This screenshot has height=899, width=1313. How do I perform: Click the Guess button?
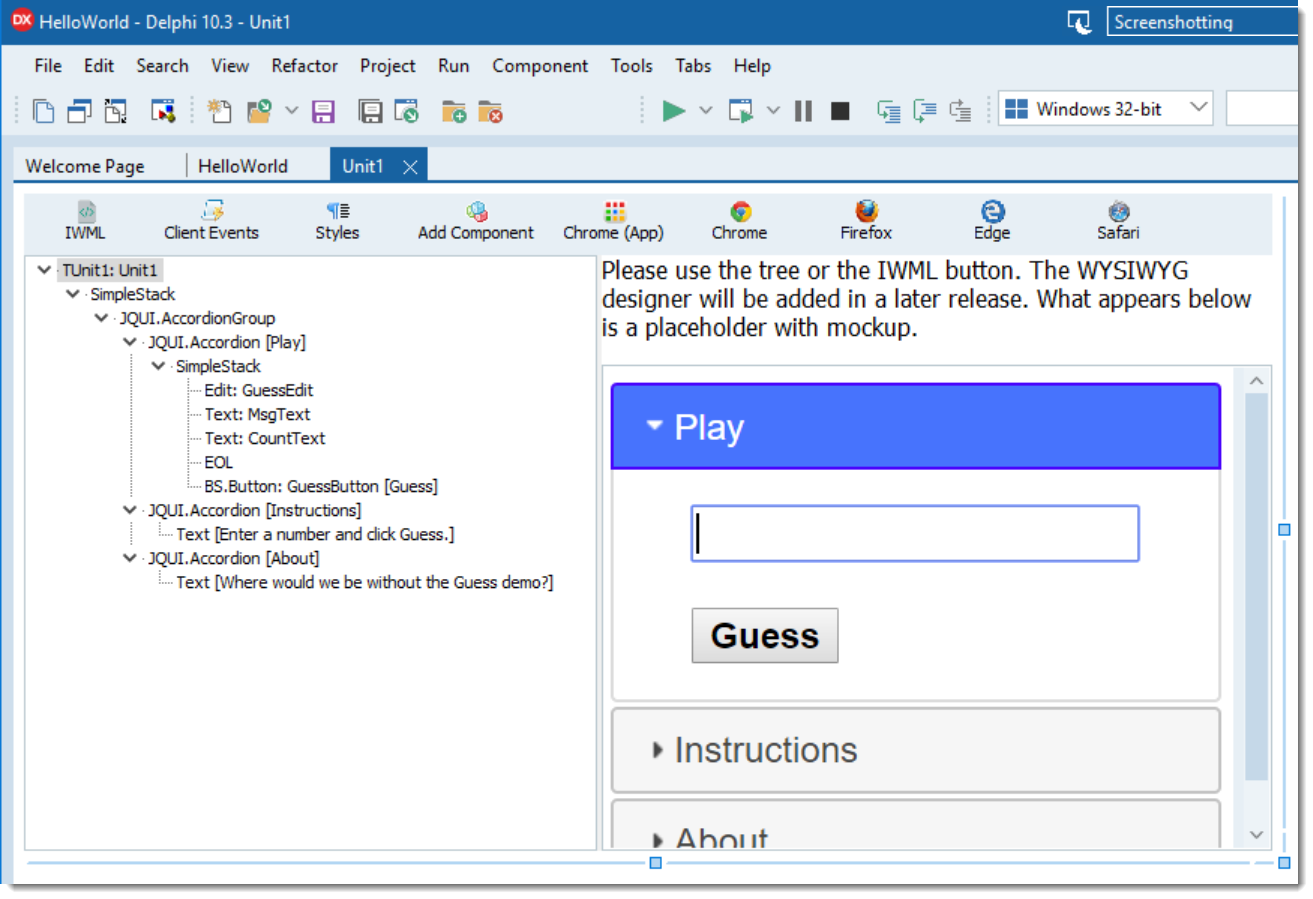pos(765,636)
